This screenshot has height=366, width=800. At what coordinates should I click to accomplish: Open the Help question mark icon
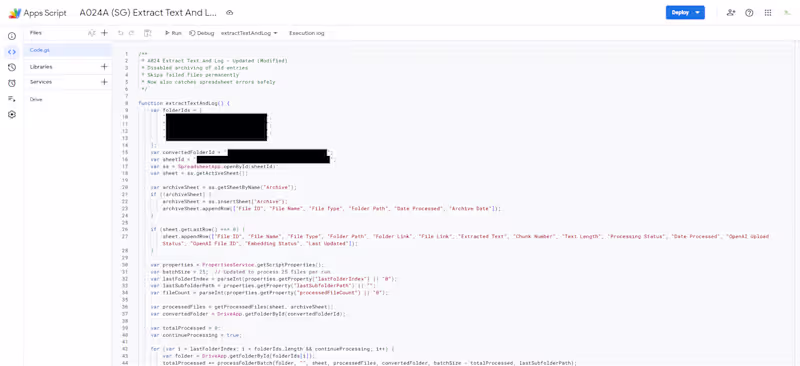tap(749, 13)
